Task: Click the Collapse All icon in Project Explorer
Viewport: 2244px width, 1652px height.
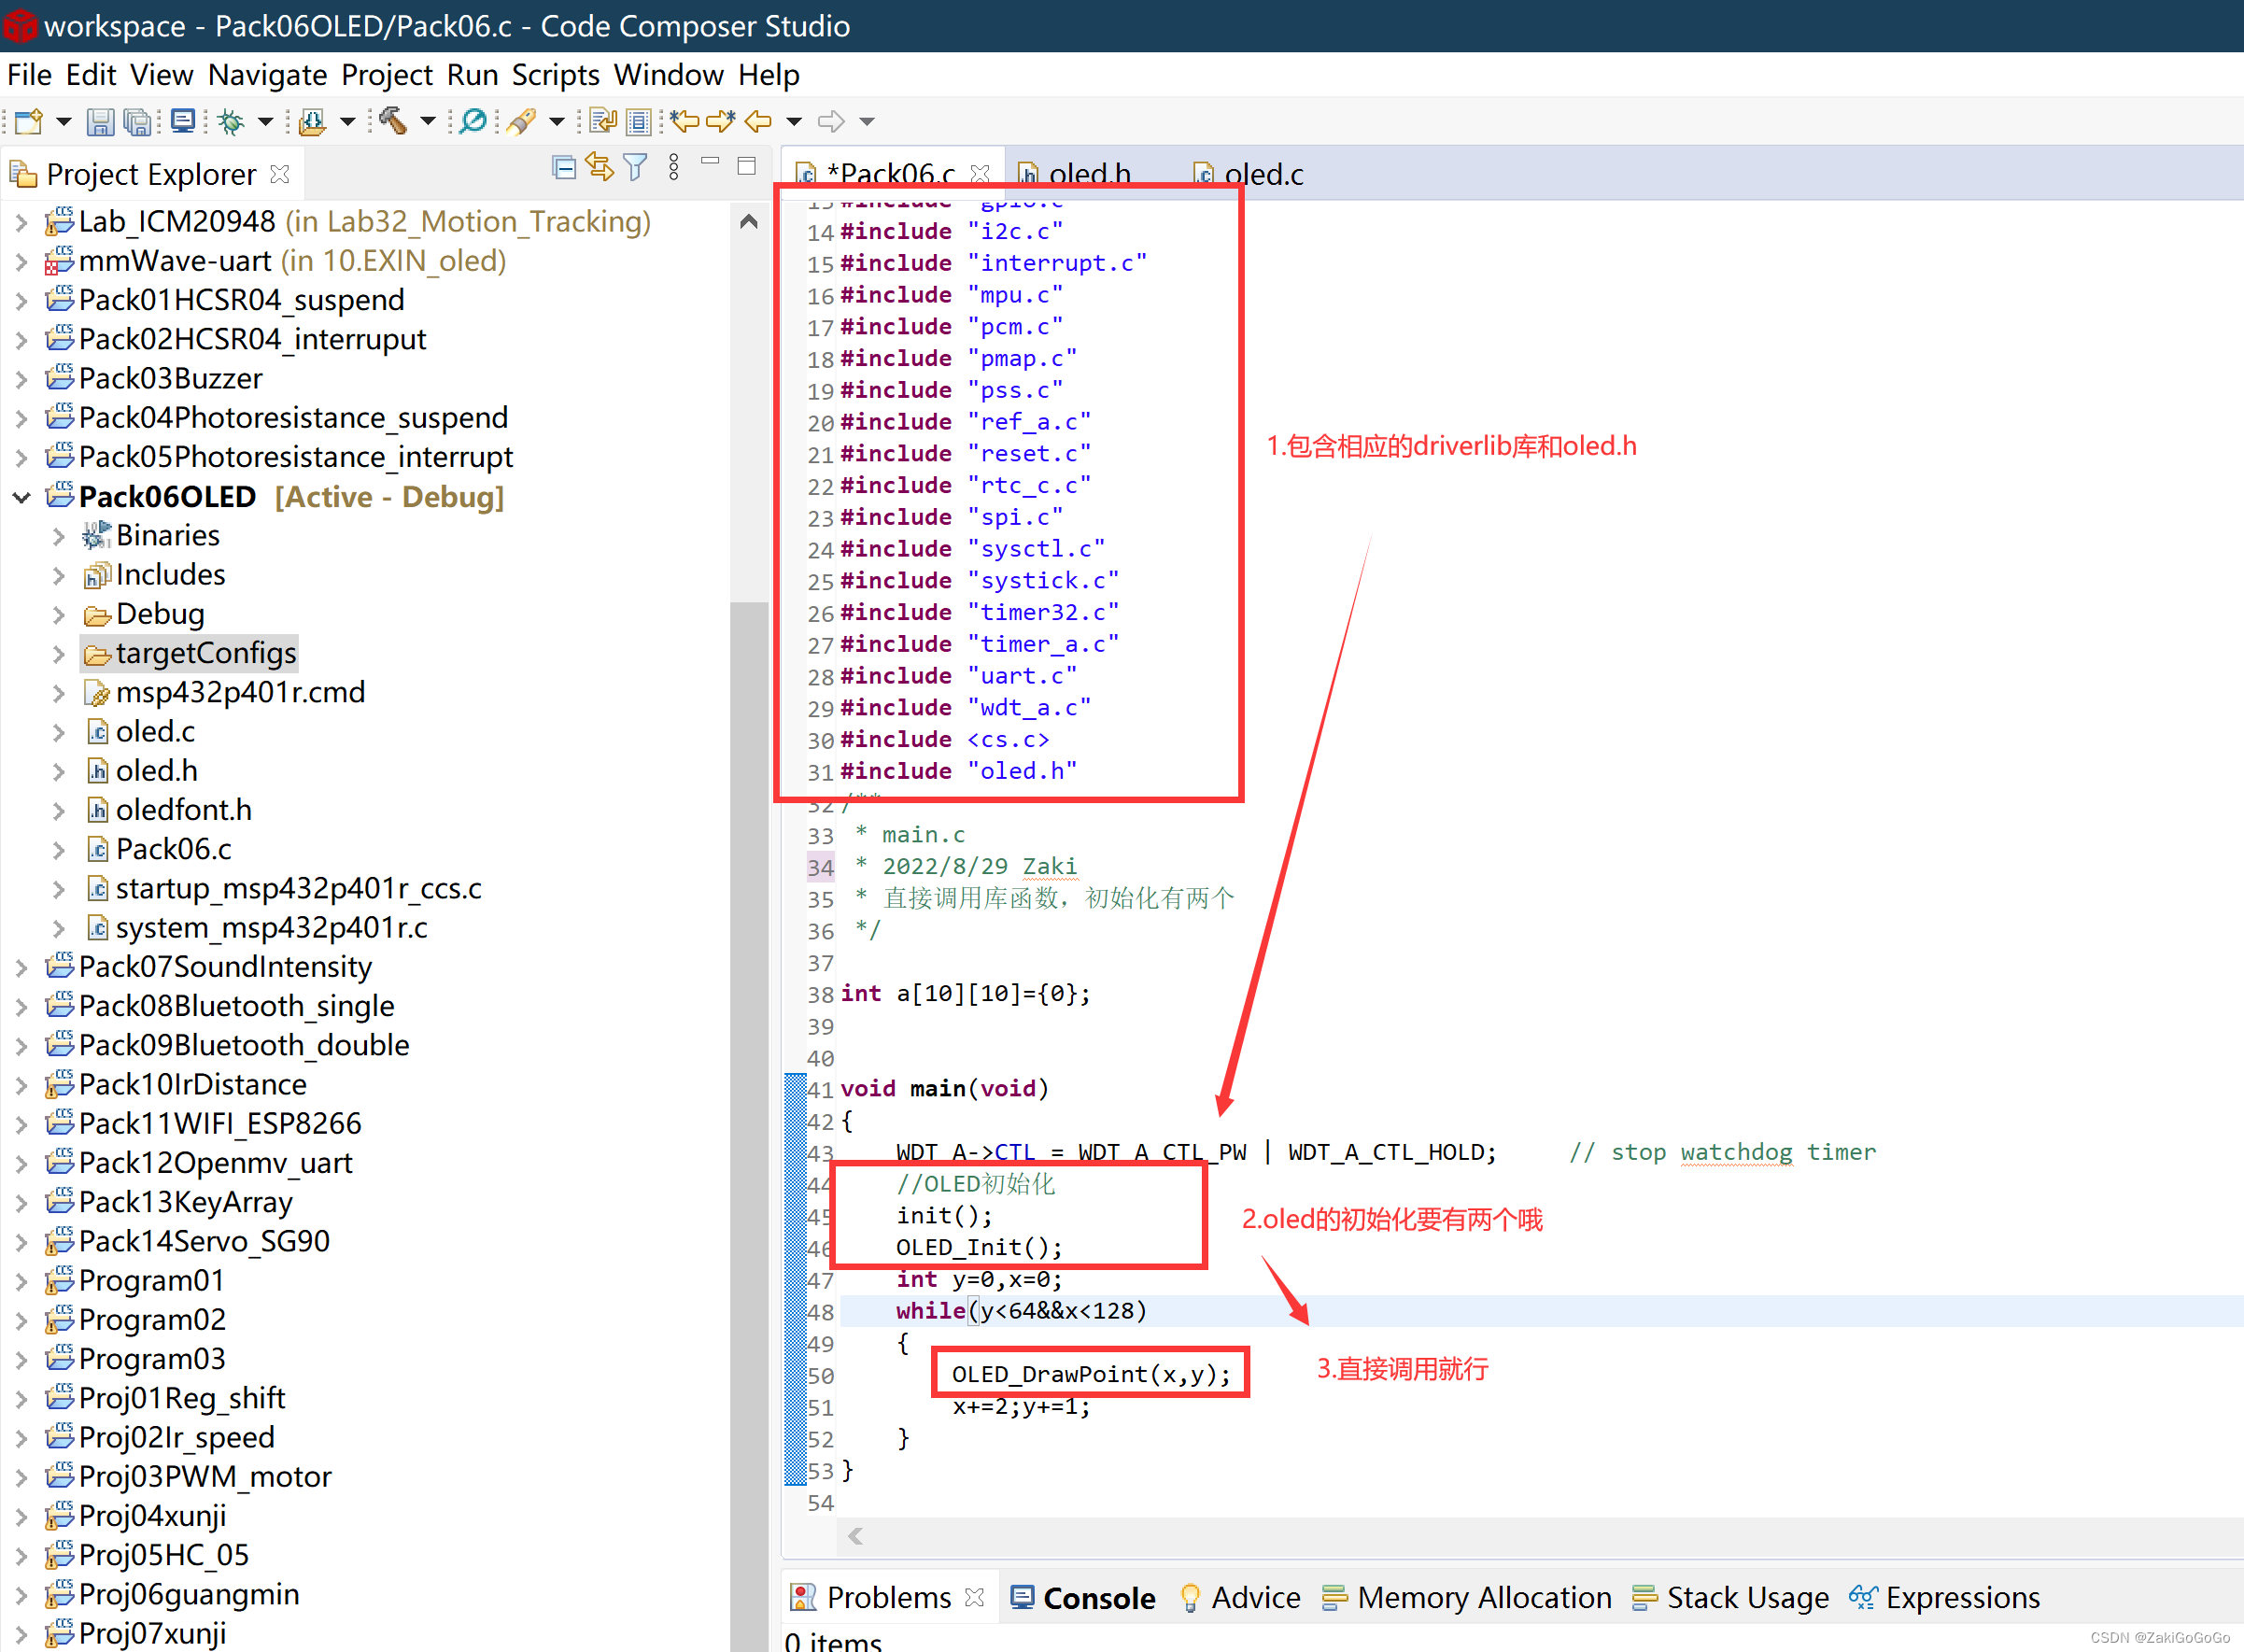Action: pyautogui.click(x=564, y=168)
